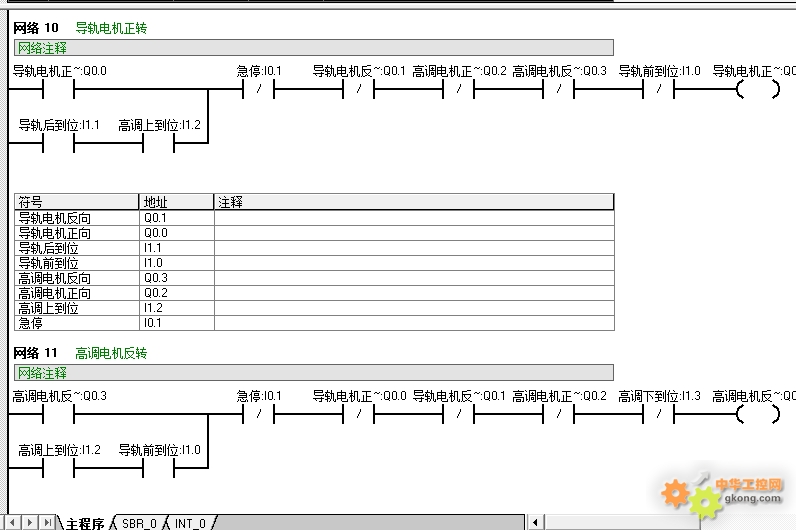Image resolution: width=796 pixels, height=530 pixels.
Task: Click the network 10 comment field
Action: pos(313,48)
